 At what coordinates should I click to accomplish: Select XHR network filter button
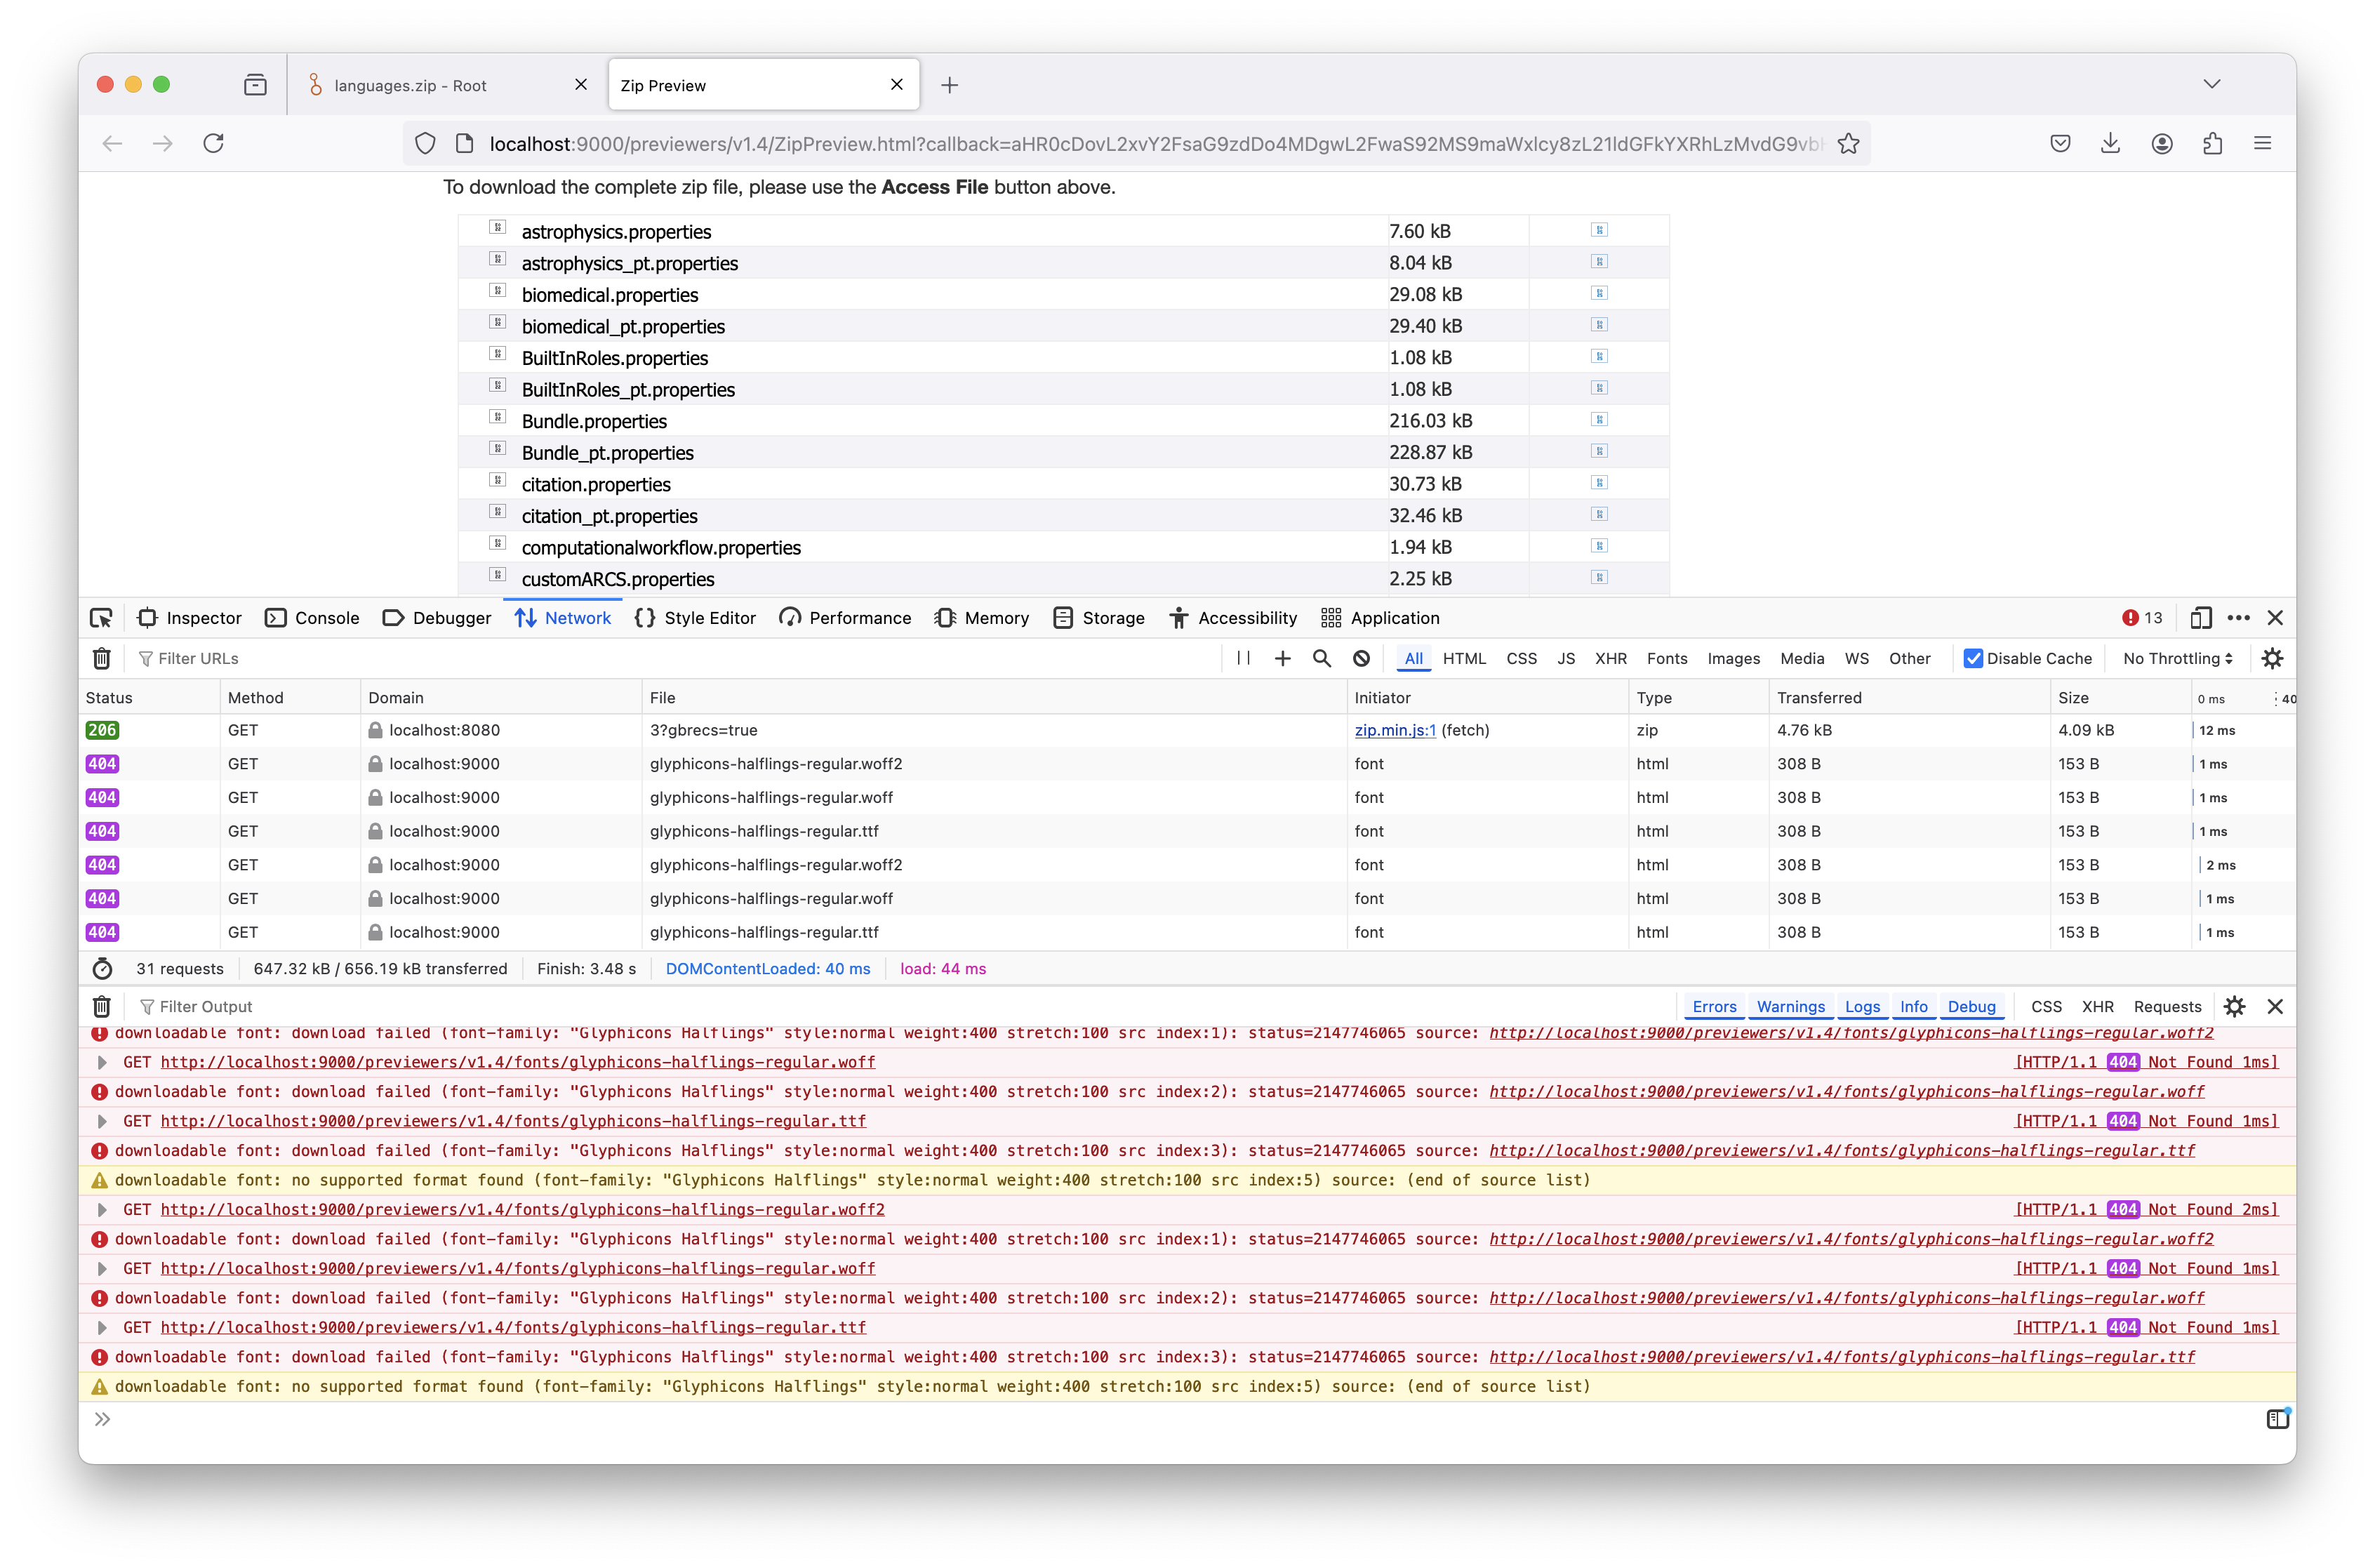1610,658
